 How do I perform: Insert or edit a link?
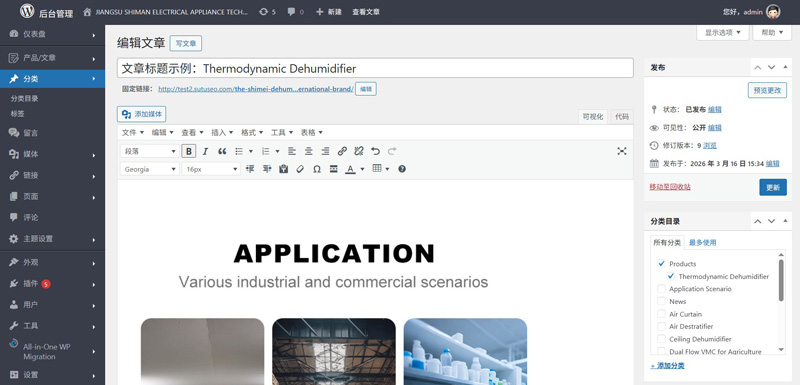[x=342, y=151]
